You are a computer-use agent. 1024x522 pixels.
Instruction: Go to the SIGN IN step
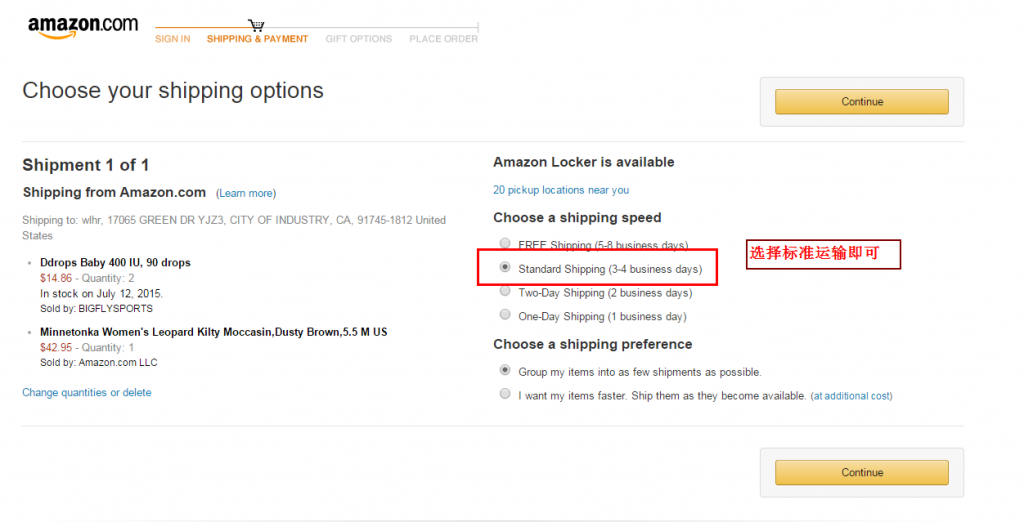pyautogui.click(x=172, y=39)
